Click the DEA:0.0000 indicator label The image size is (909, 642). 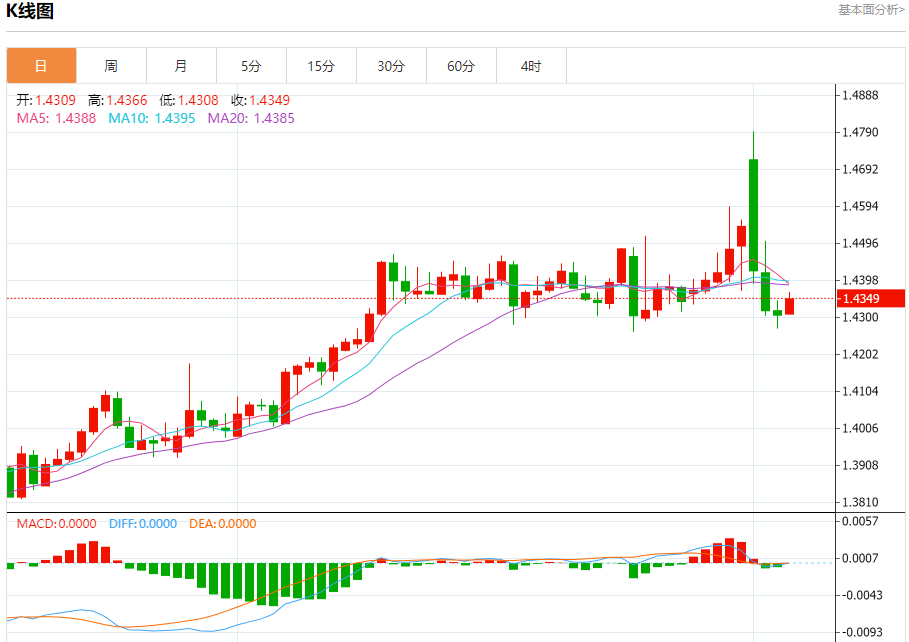tap(223, 524)
